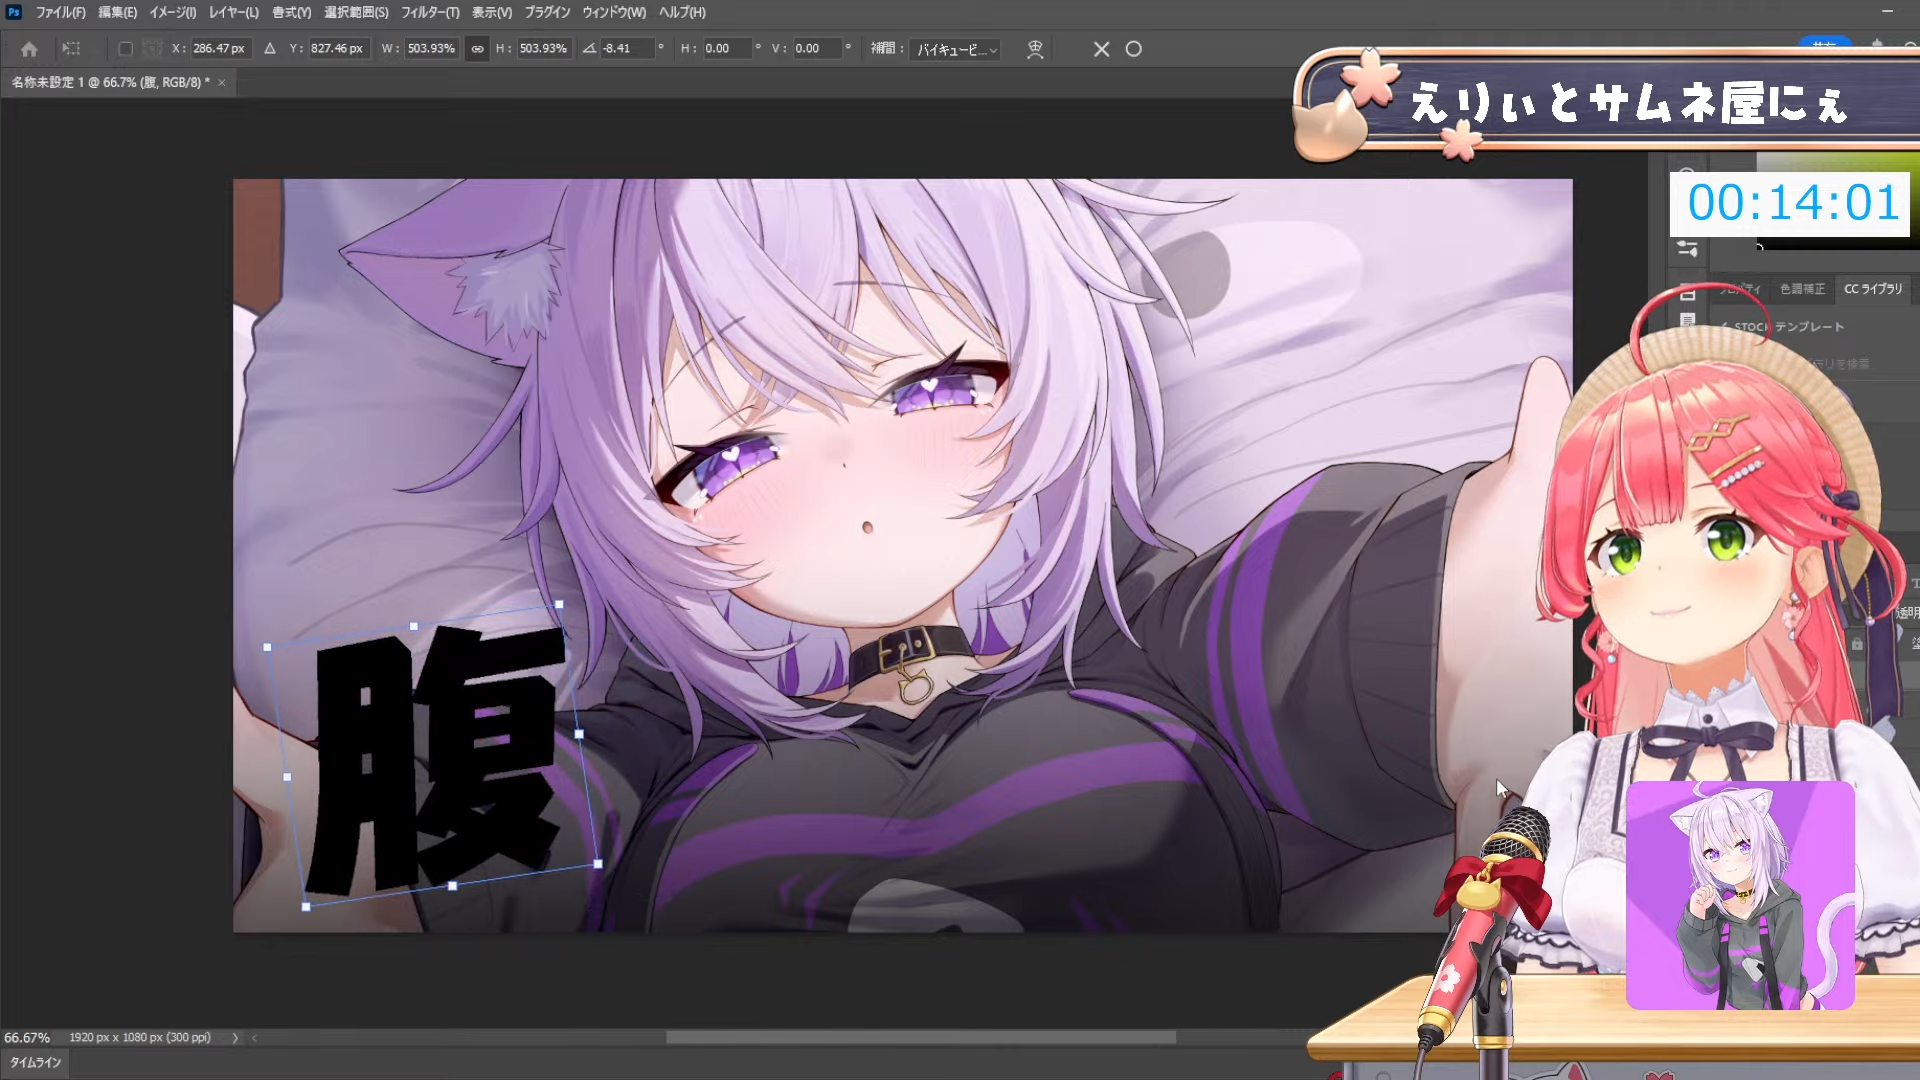Click the reference point location grid
Screen dimensions: 1920x1080
point(152,48)
